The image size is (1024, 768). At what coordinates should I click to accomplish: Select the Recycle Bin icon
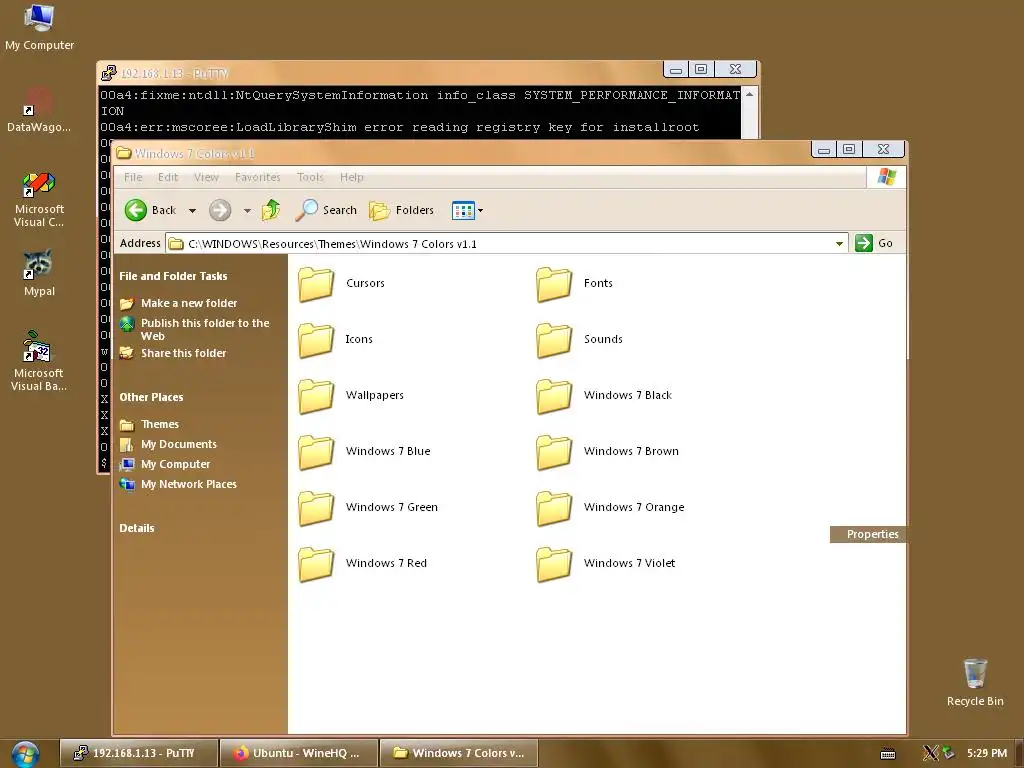975,682
